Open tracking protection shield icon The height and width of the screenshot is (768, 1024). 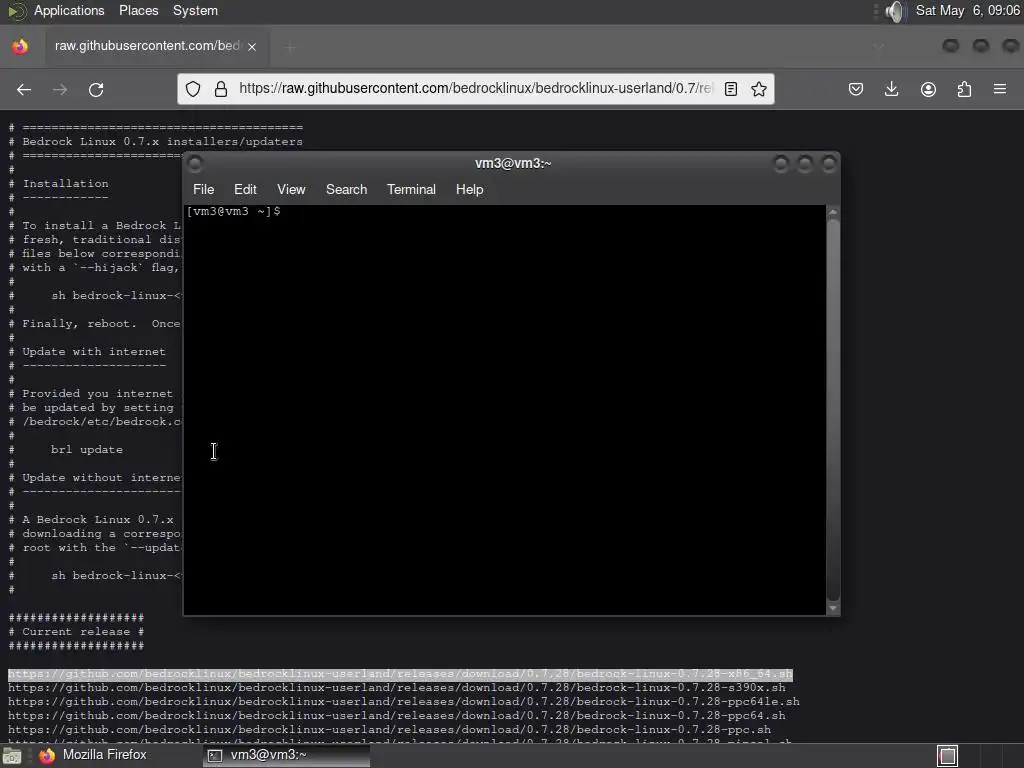[193, 89]
